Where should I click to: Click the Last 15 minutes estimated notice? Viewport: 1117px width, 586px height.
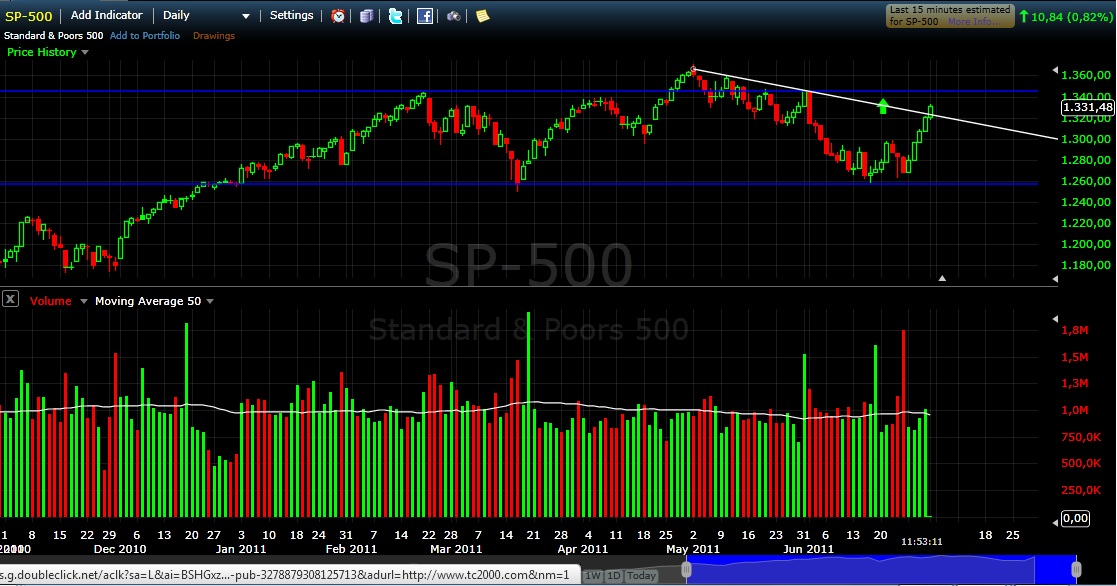coord(950,16)
